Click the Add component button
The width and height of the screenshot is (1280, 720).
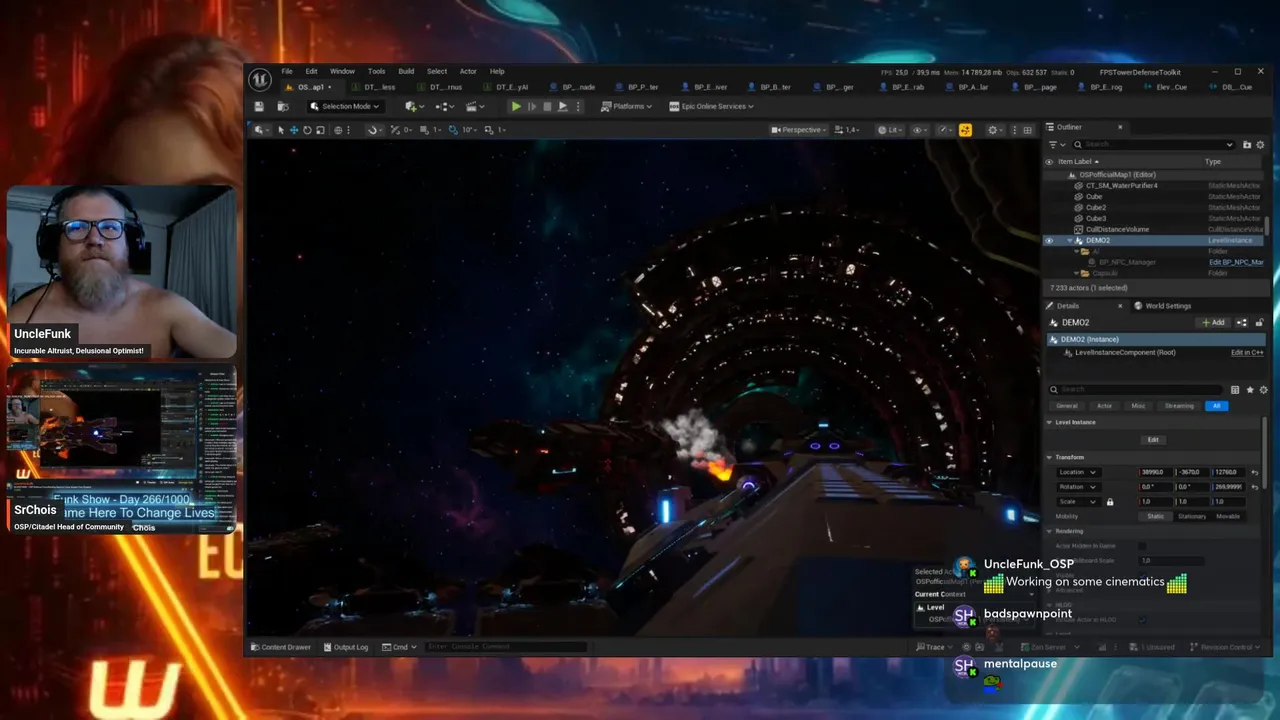click(x=1213, y=322)
